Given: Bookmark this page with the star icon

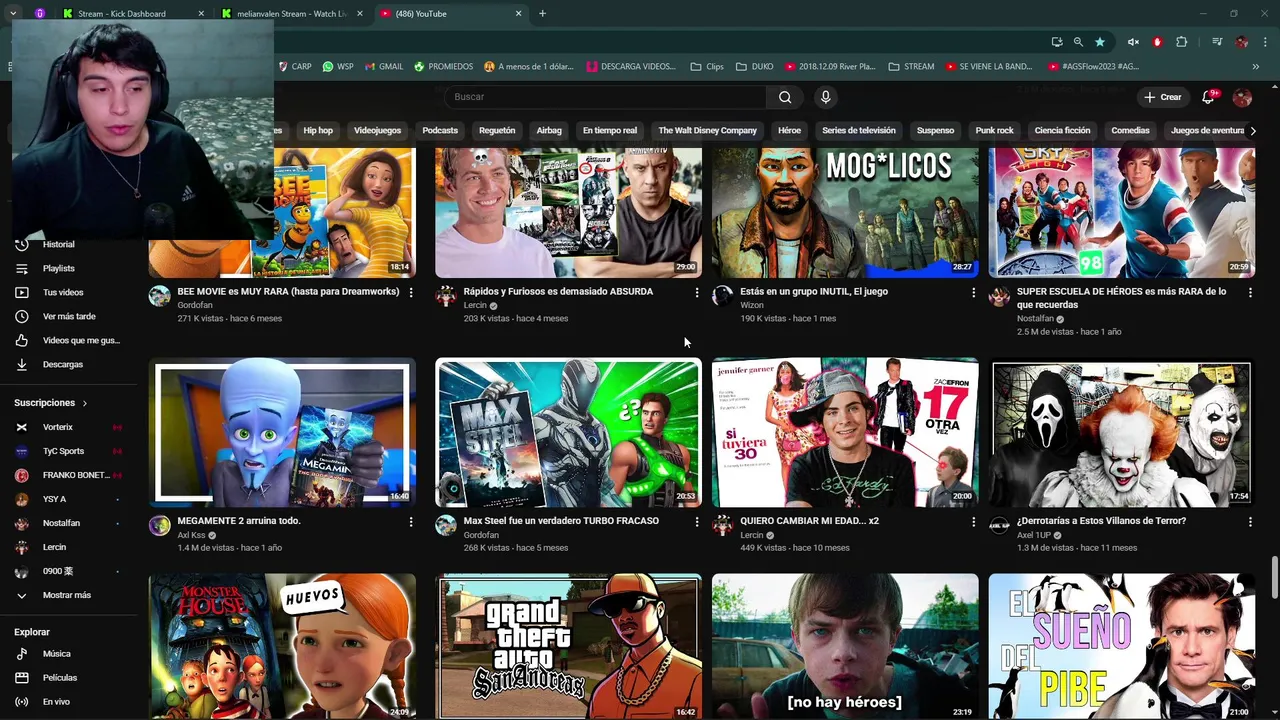Looking at the screenshot, I should pos(1100,42).
